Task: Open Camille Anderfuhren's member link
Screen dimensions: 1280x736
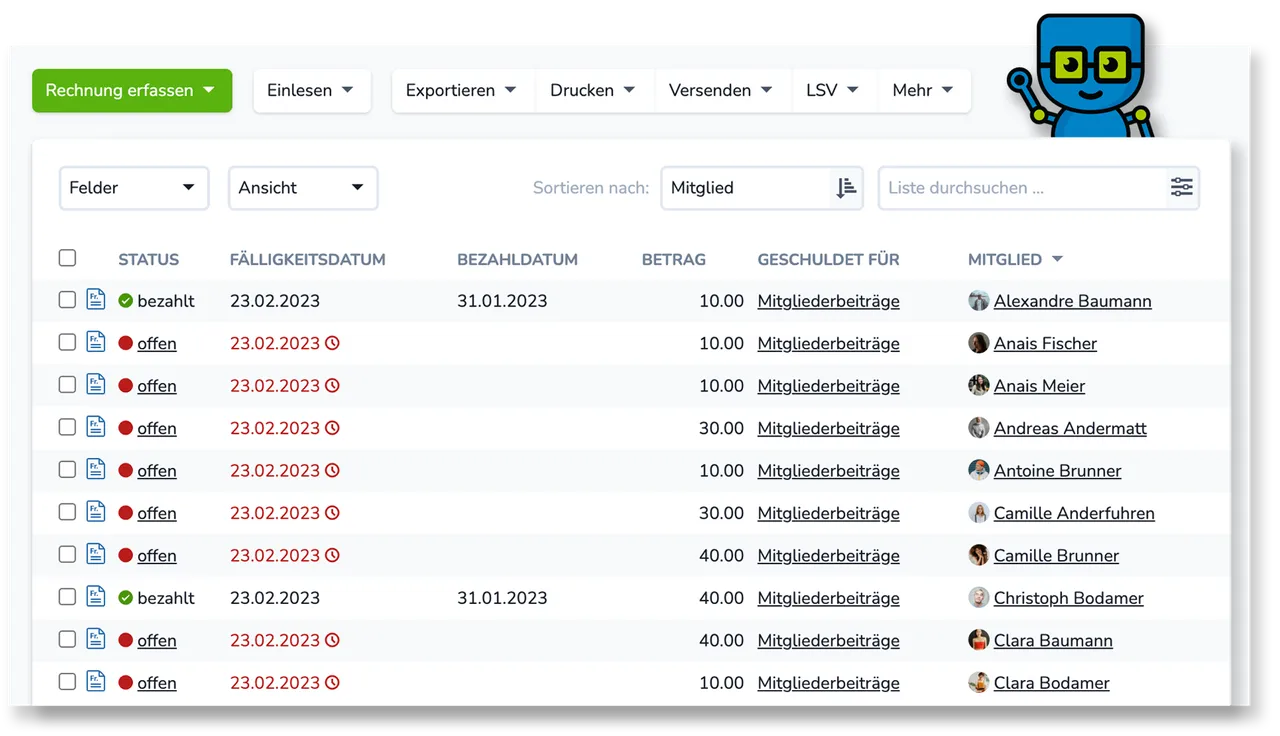Action: click(x=1073, y=513)
